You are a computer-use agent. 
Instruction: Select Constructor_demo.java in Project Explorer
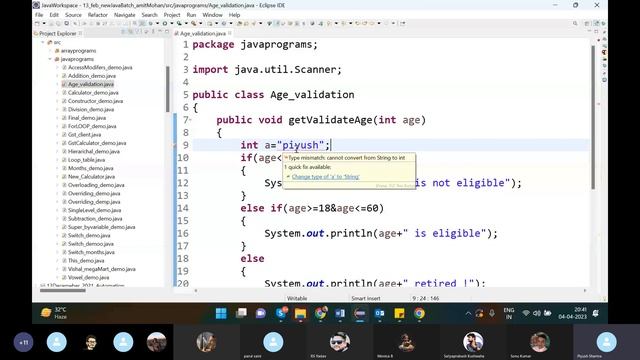(x=95, y=101)
